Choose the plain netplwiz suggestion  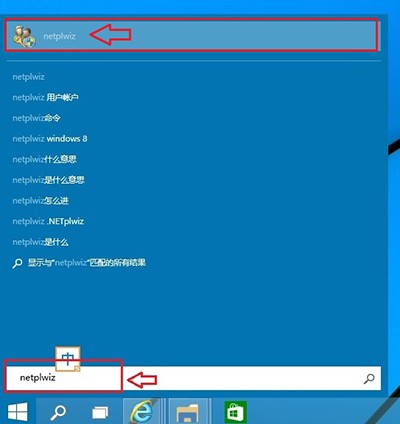[x=28, y=77]
